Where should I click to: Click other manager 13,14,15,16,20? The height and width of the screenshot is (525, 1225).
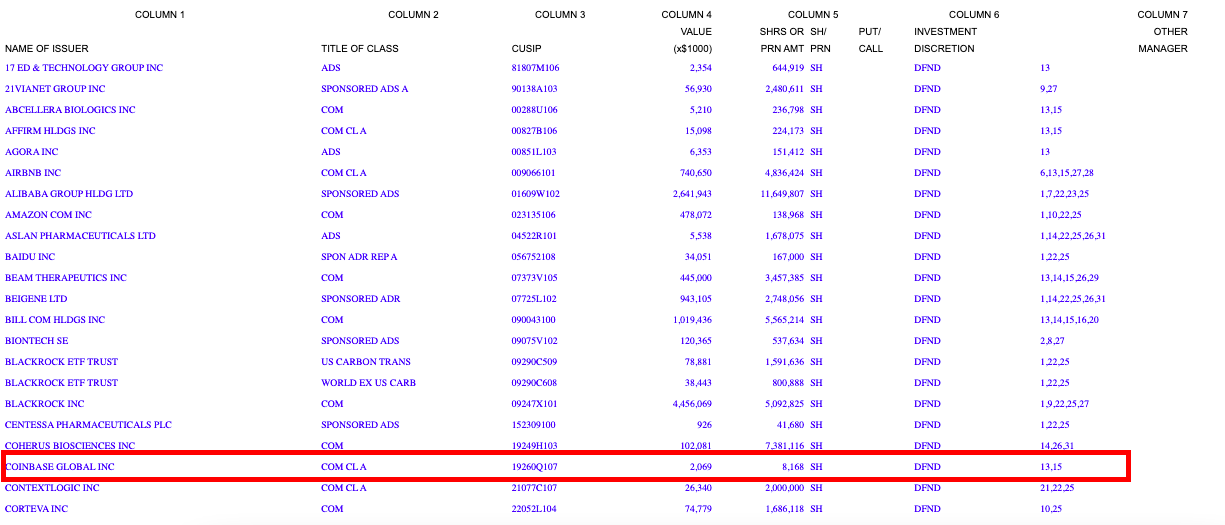1069,320
